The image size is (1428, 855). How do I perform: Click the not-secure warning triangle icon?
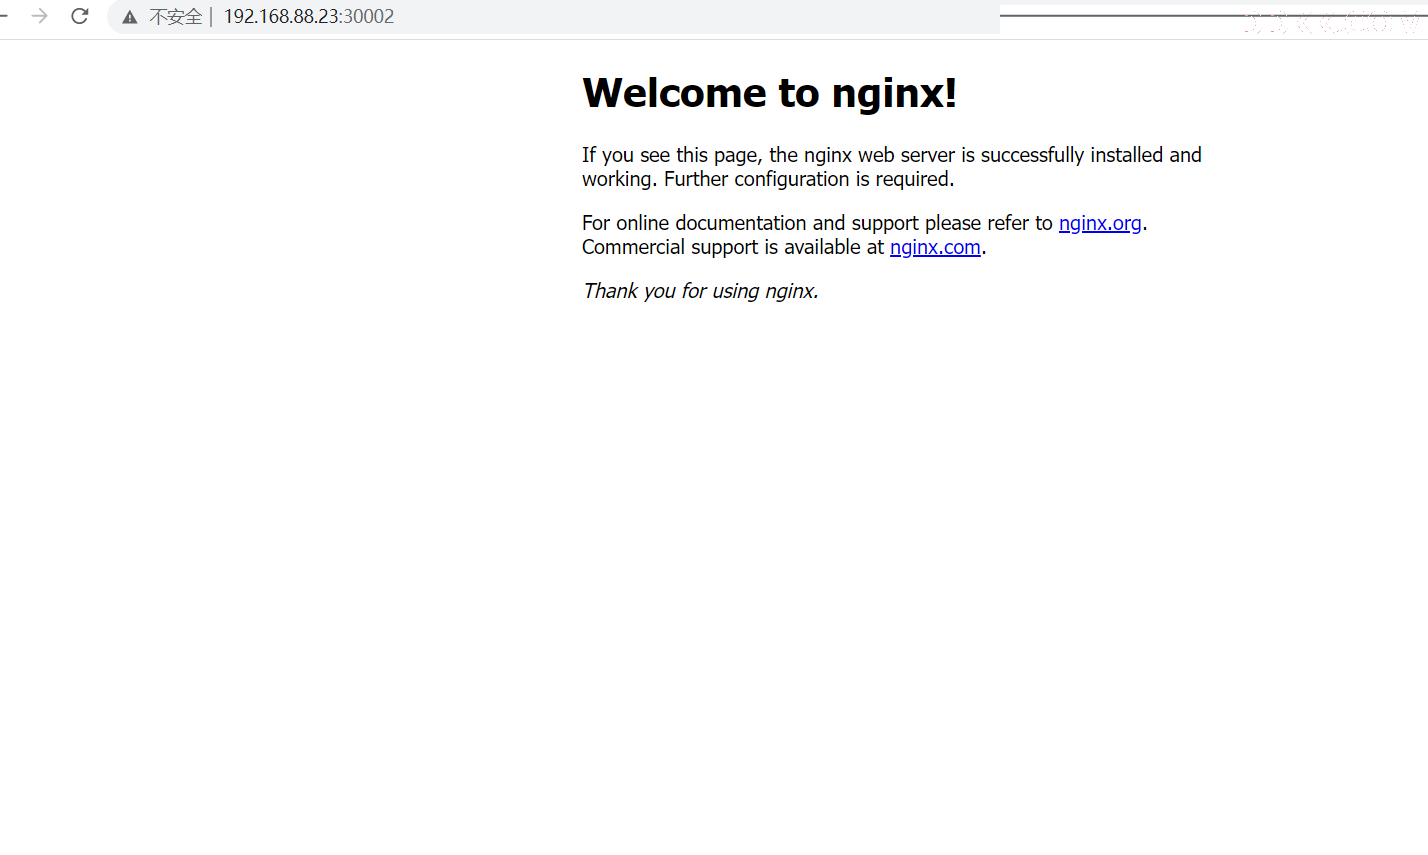pos(129,17)
